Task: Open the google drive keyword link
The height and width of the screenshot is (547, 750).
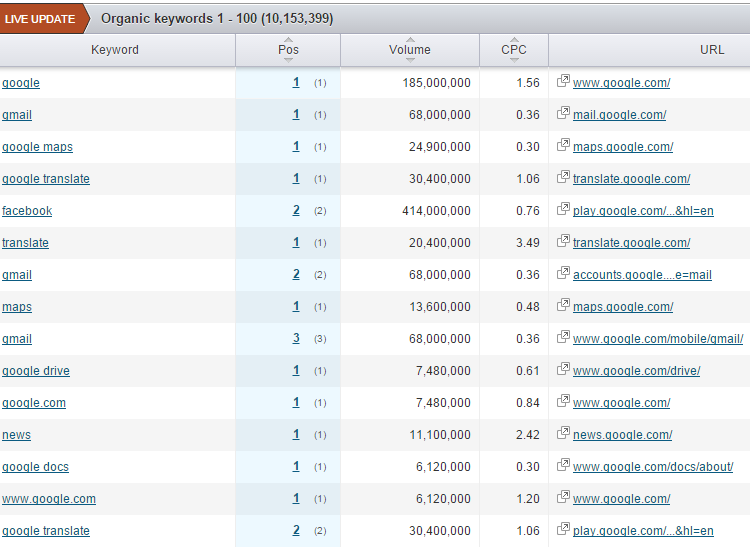Action: (x=36, y=371)
